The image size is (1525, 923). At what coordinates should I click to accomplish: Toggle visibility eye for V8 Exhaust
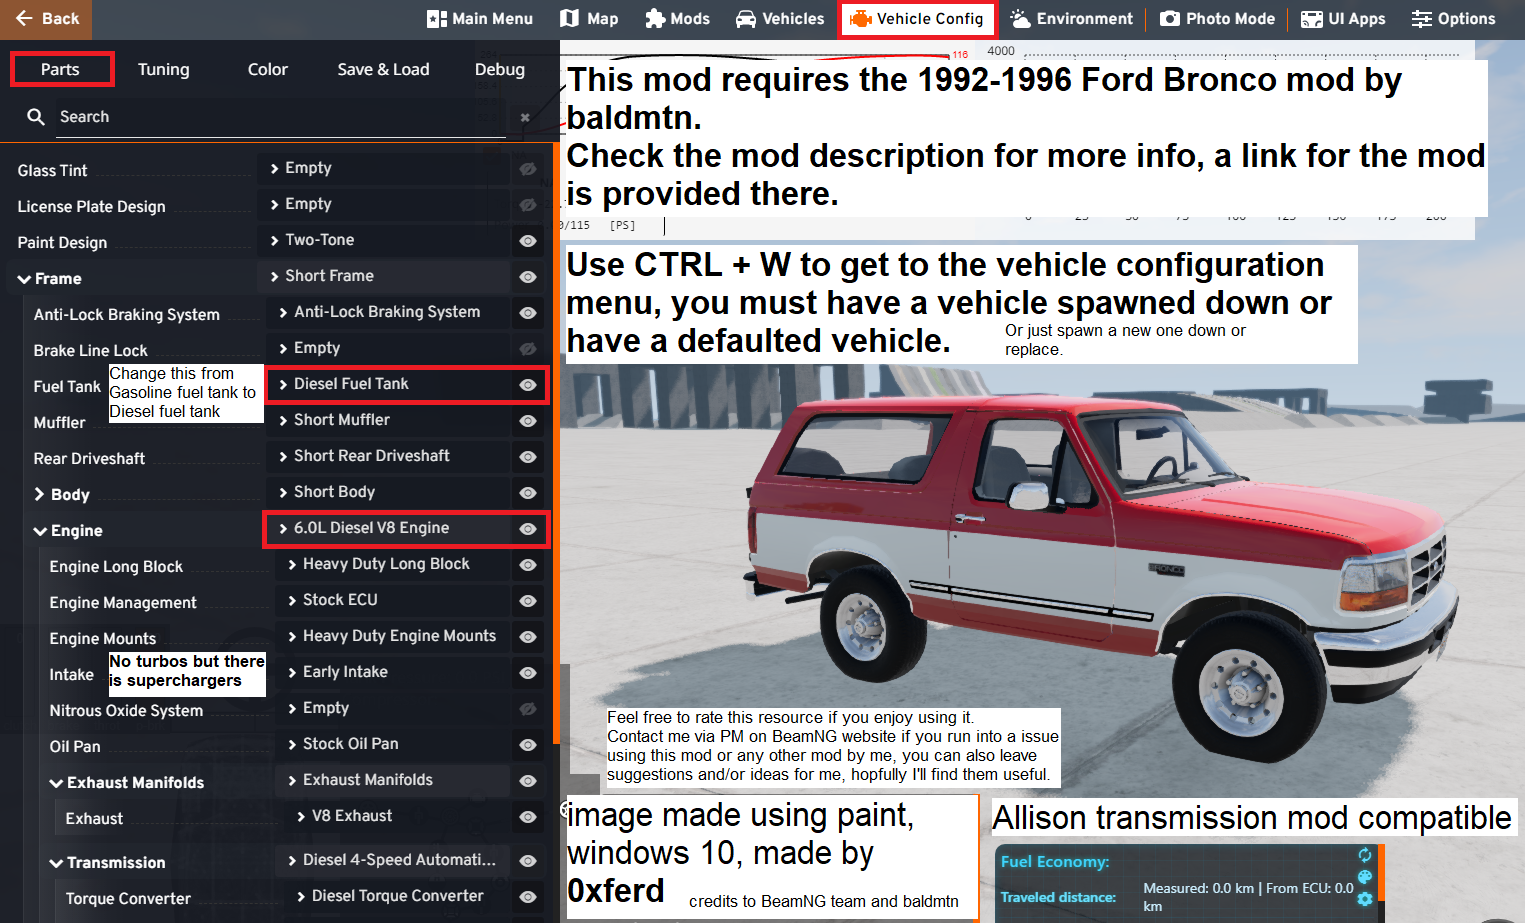point(528,817)
